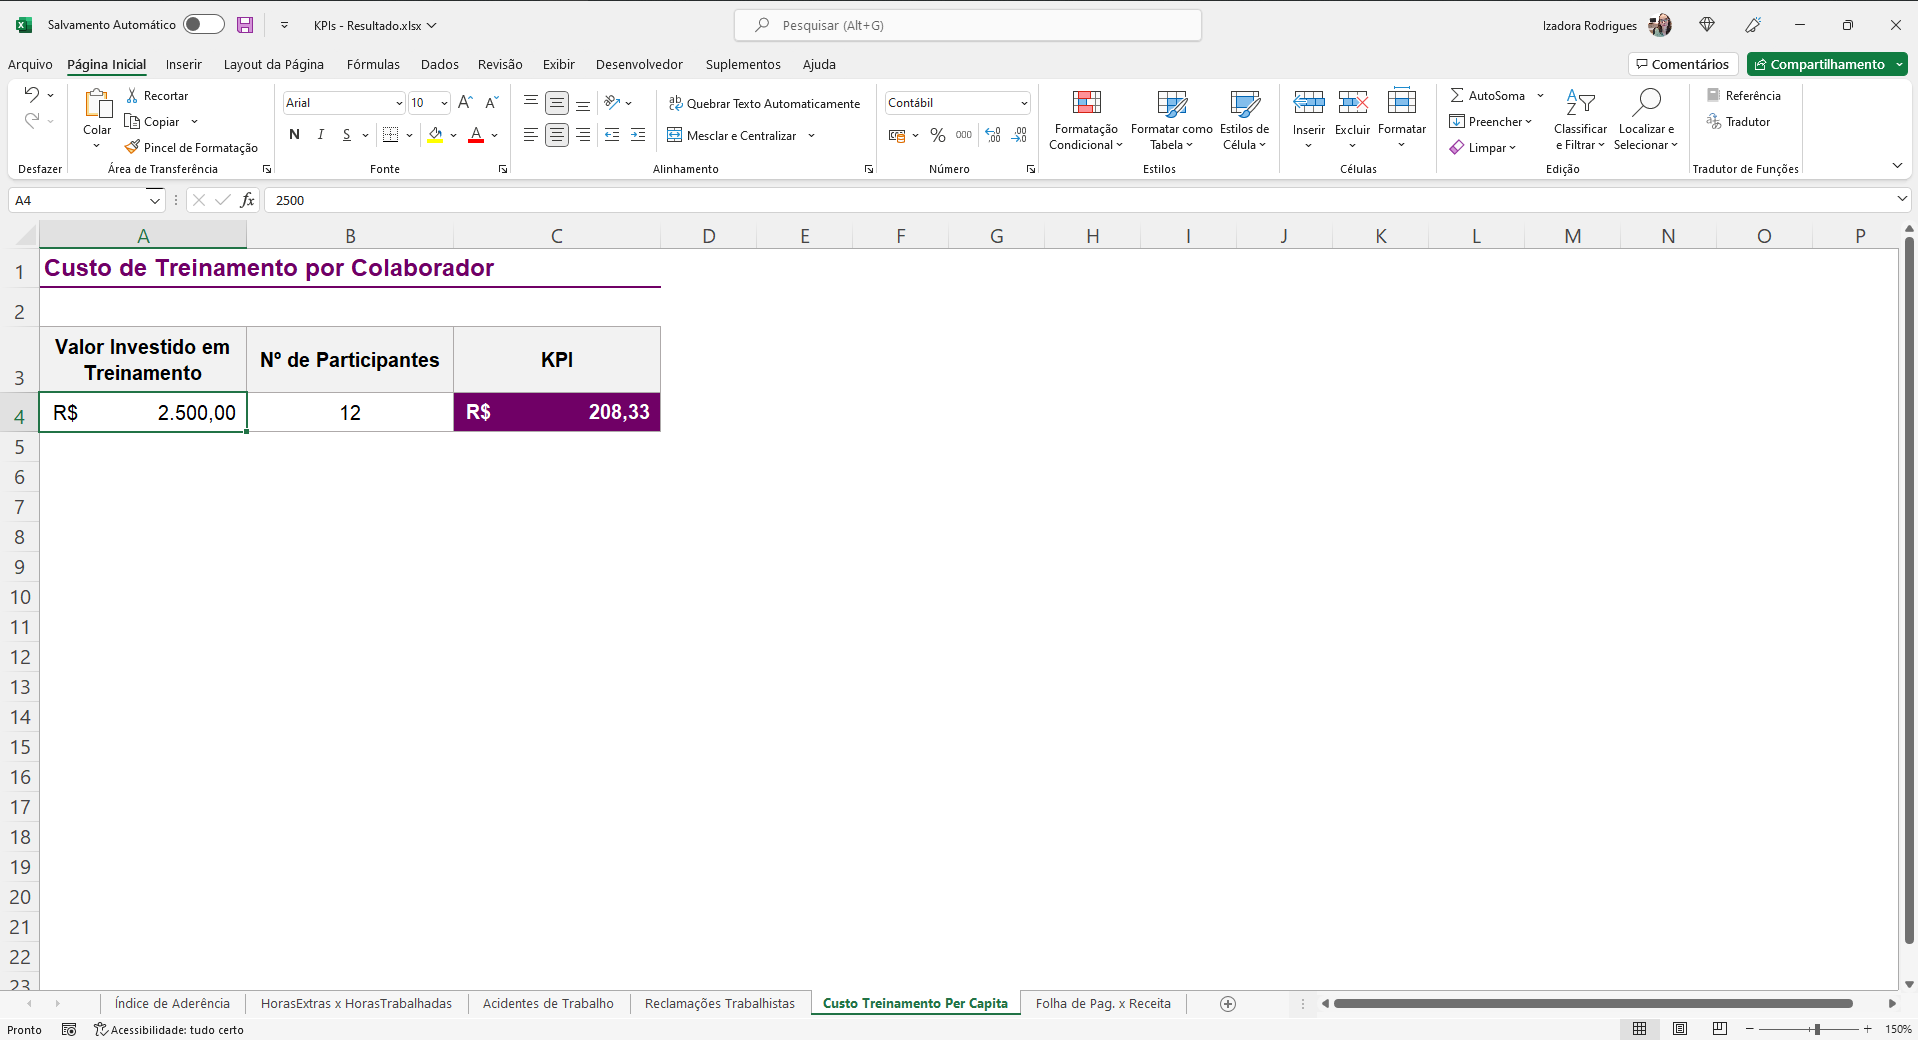The height and width of the screenshot is (1041, 1918).
Task: Click the Undo arrow icon
Action: point(32,95)
